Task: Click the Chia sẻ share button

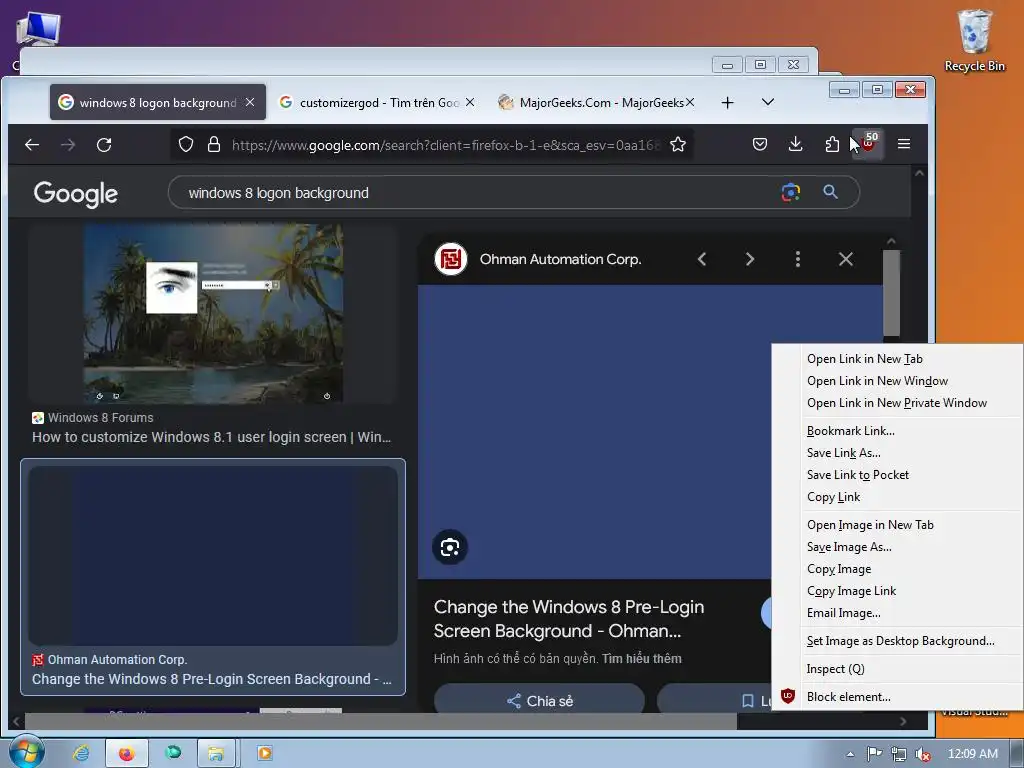Action: coord(539,701)
